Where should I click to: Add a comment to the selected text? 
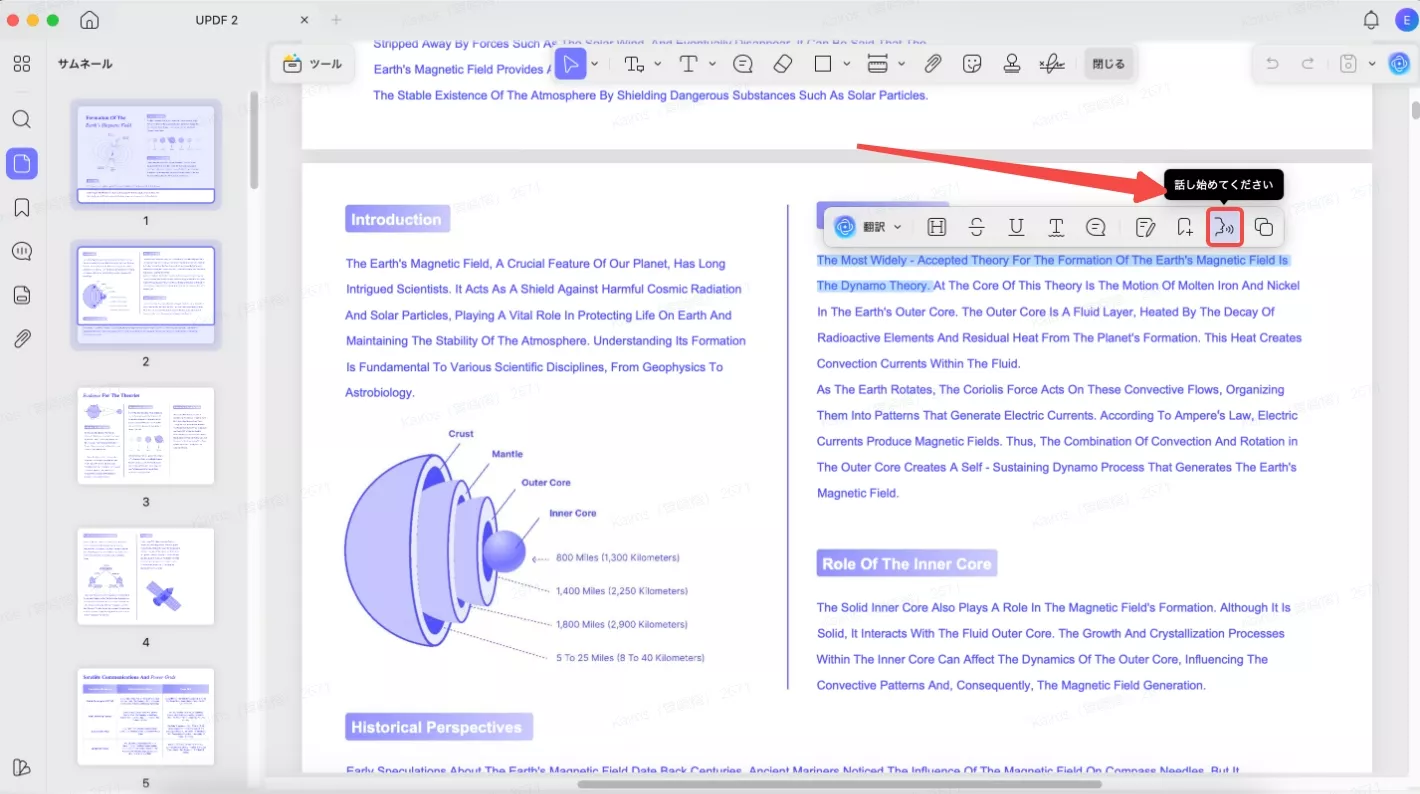(1095, 227)
